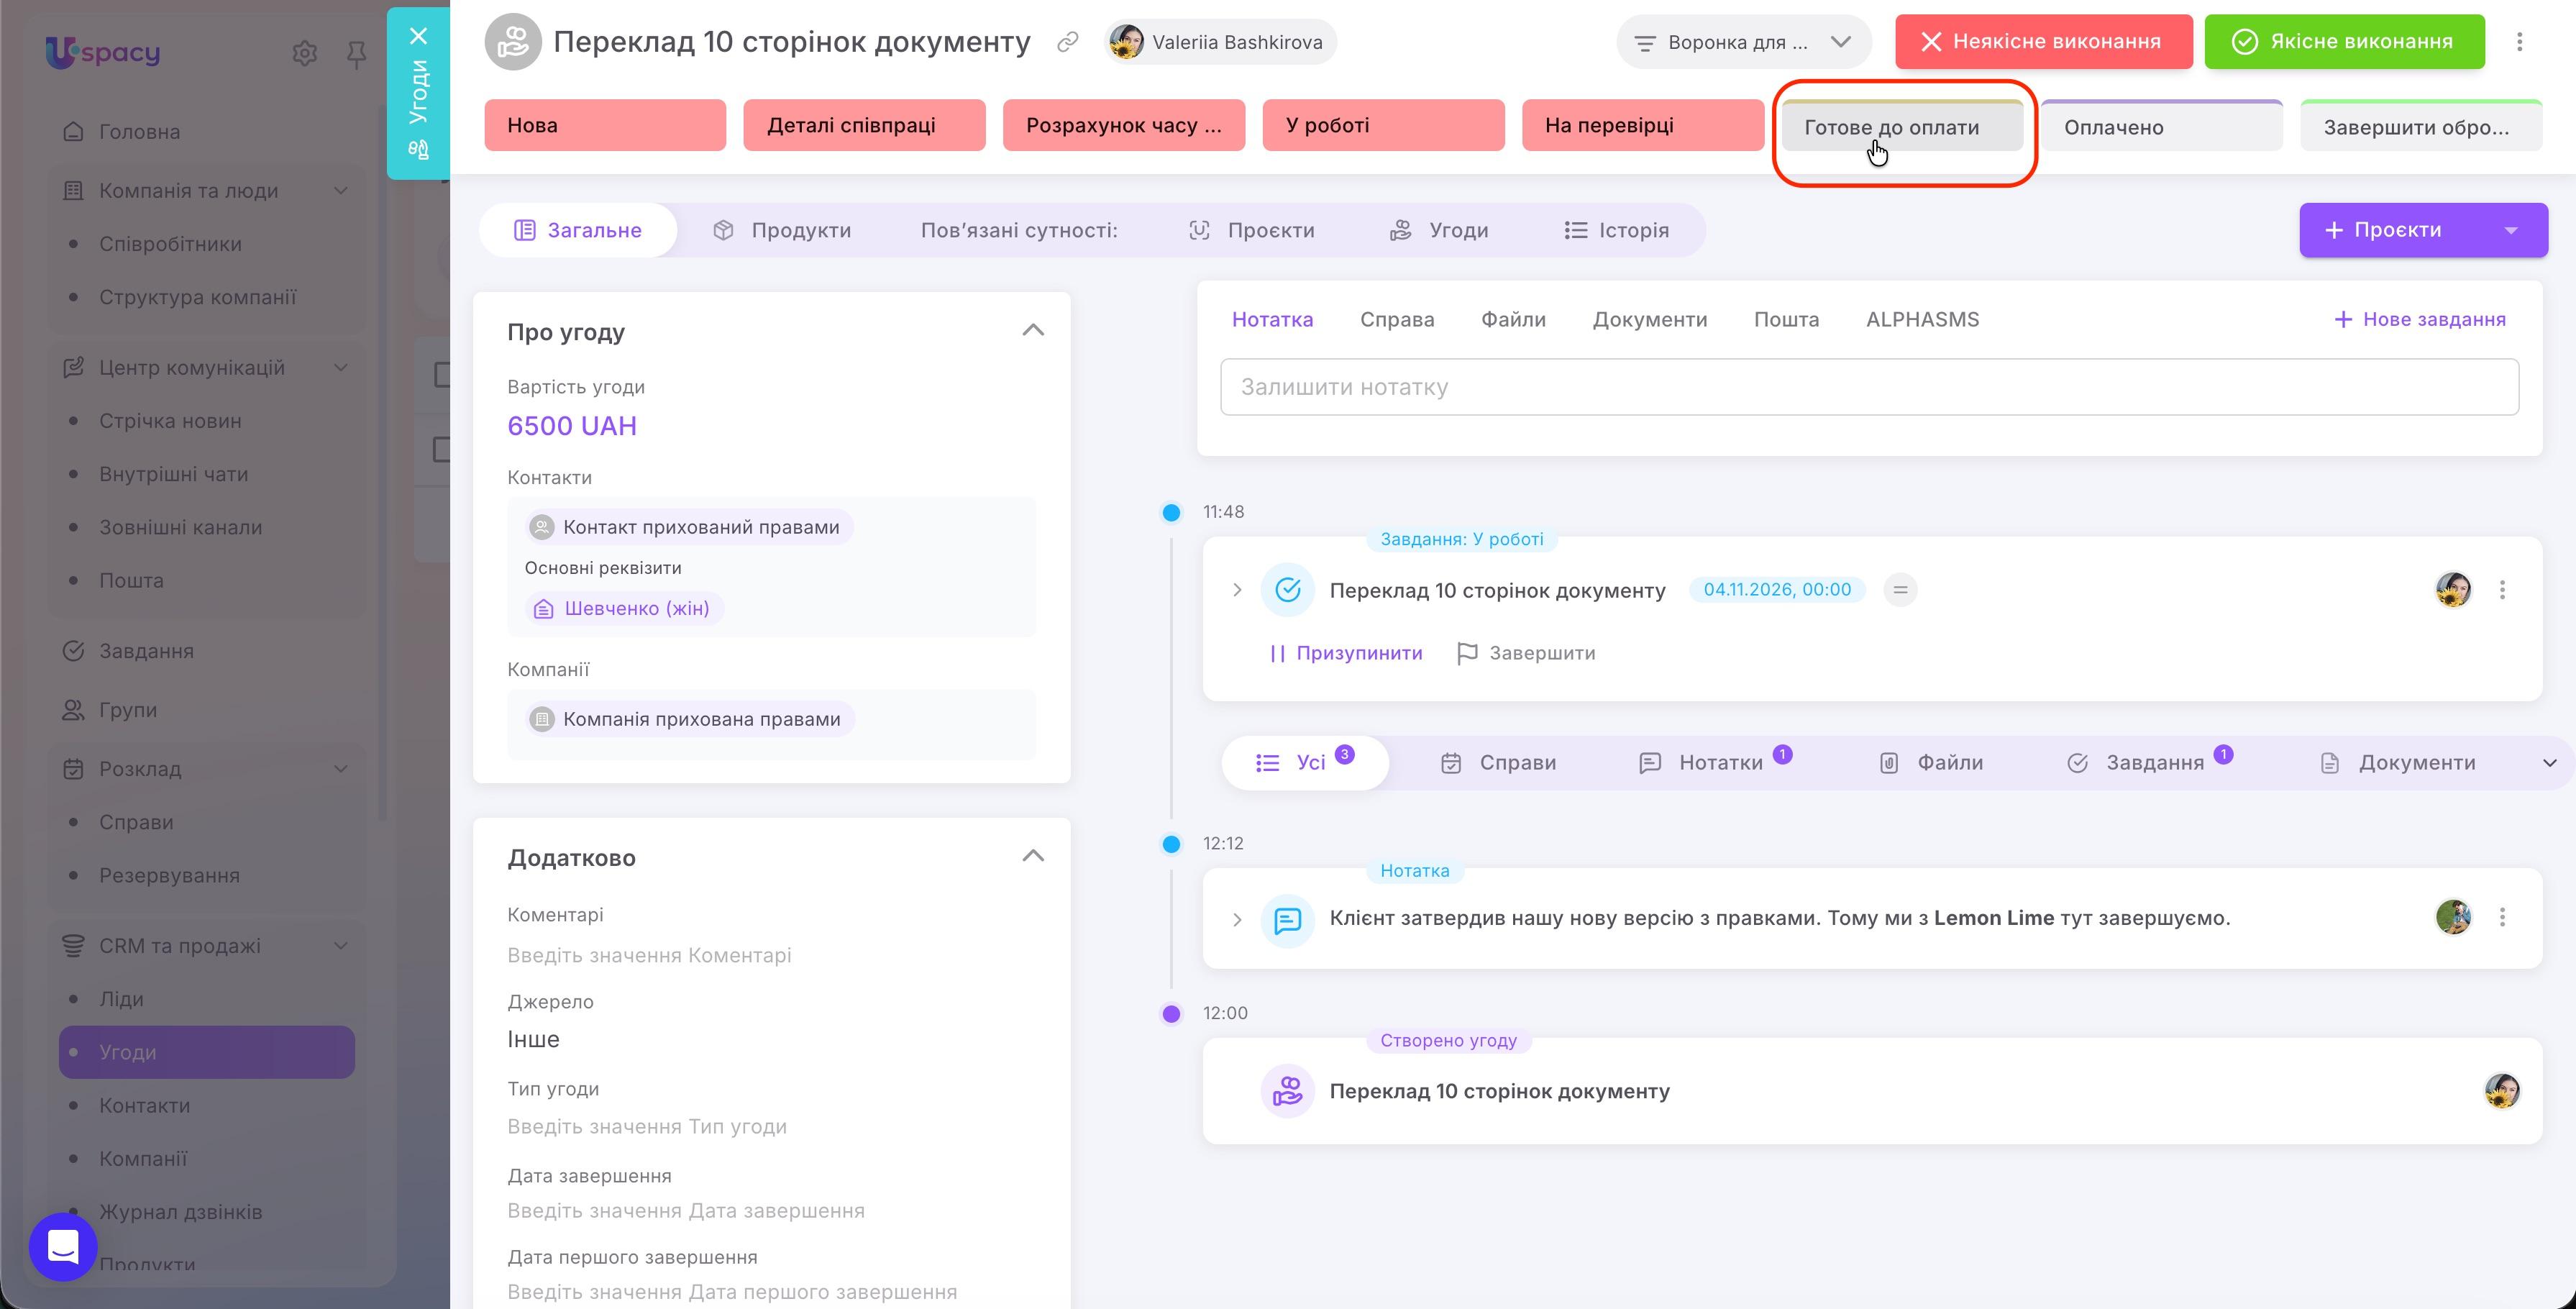Mark deal as Неякісне виконання
This screenshot has width=2576, height=1309.
click(2043, 42)
